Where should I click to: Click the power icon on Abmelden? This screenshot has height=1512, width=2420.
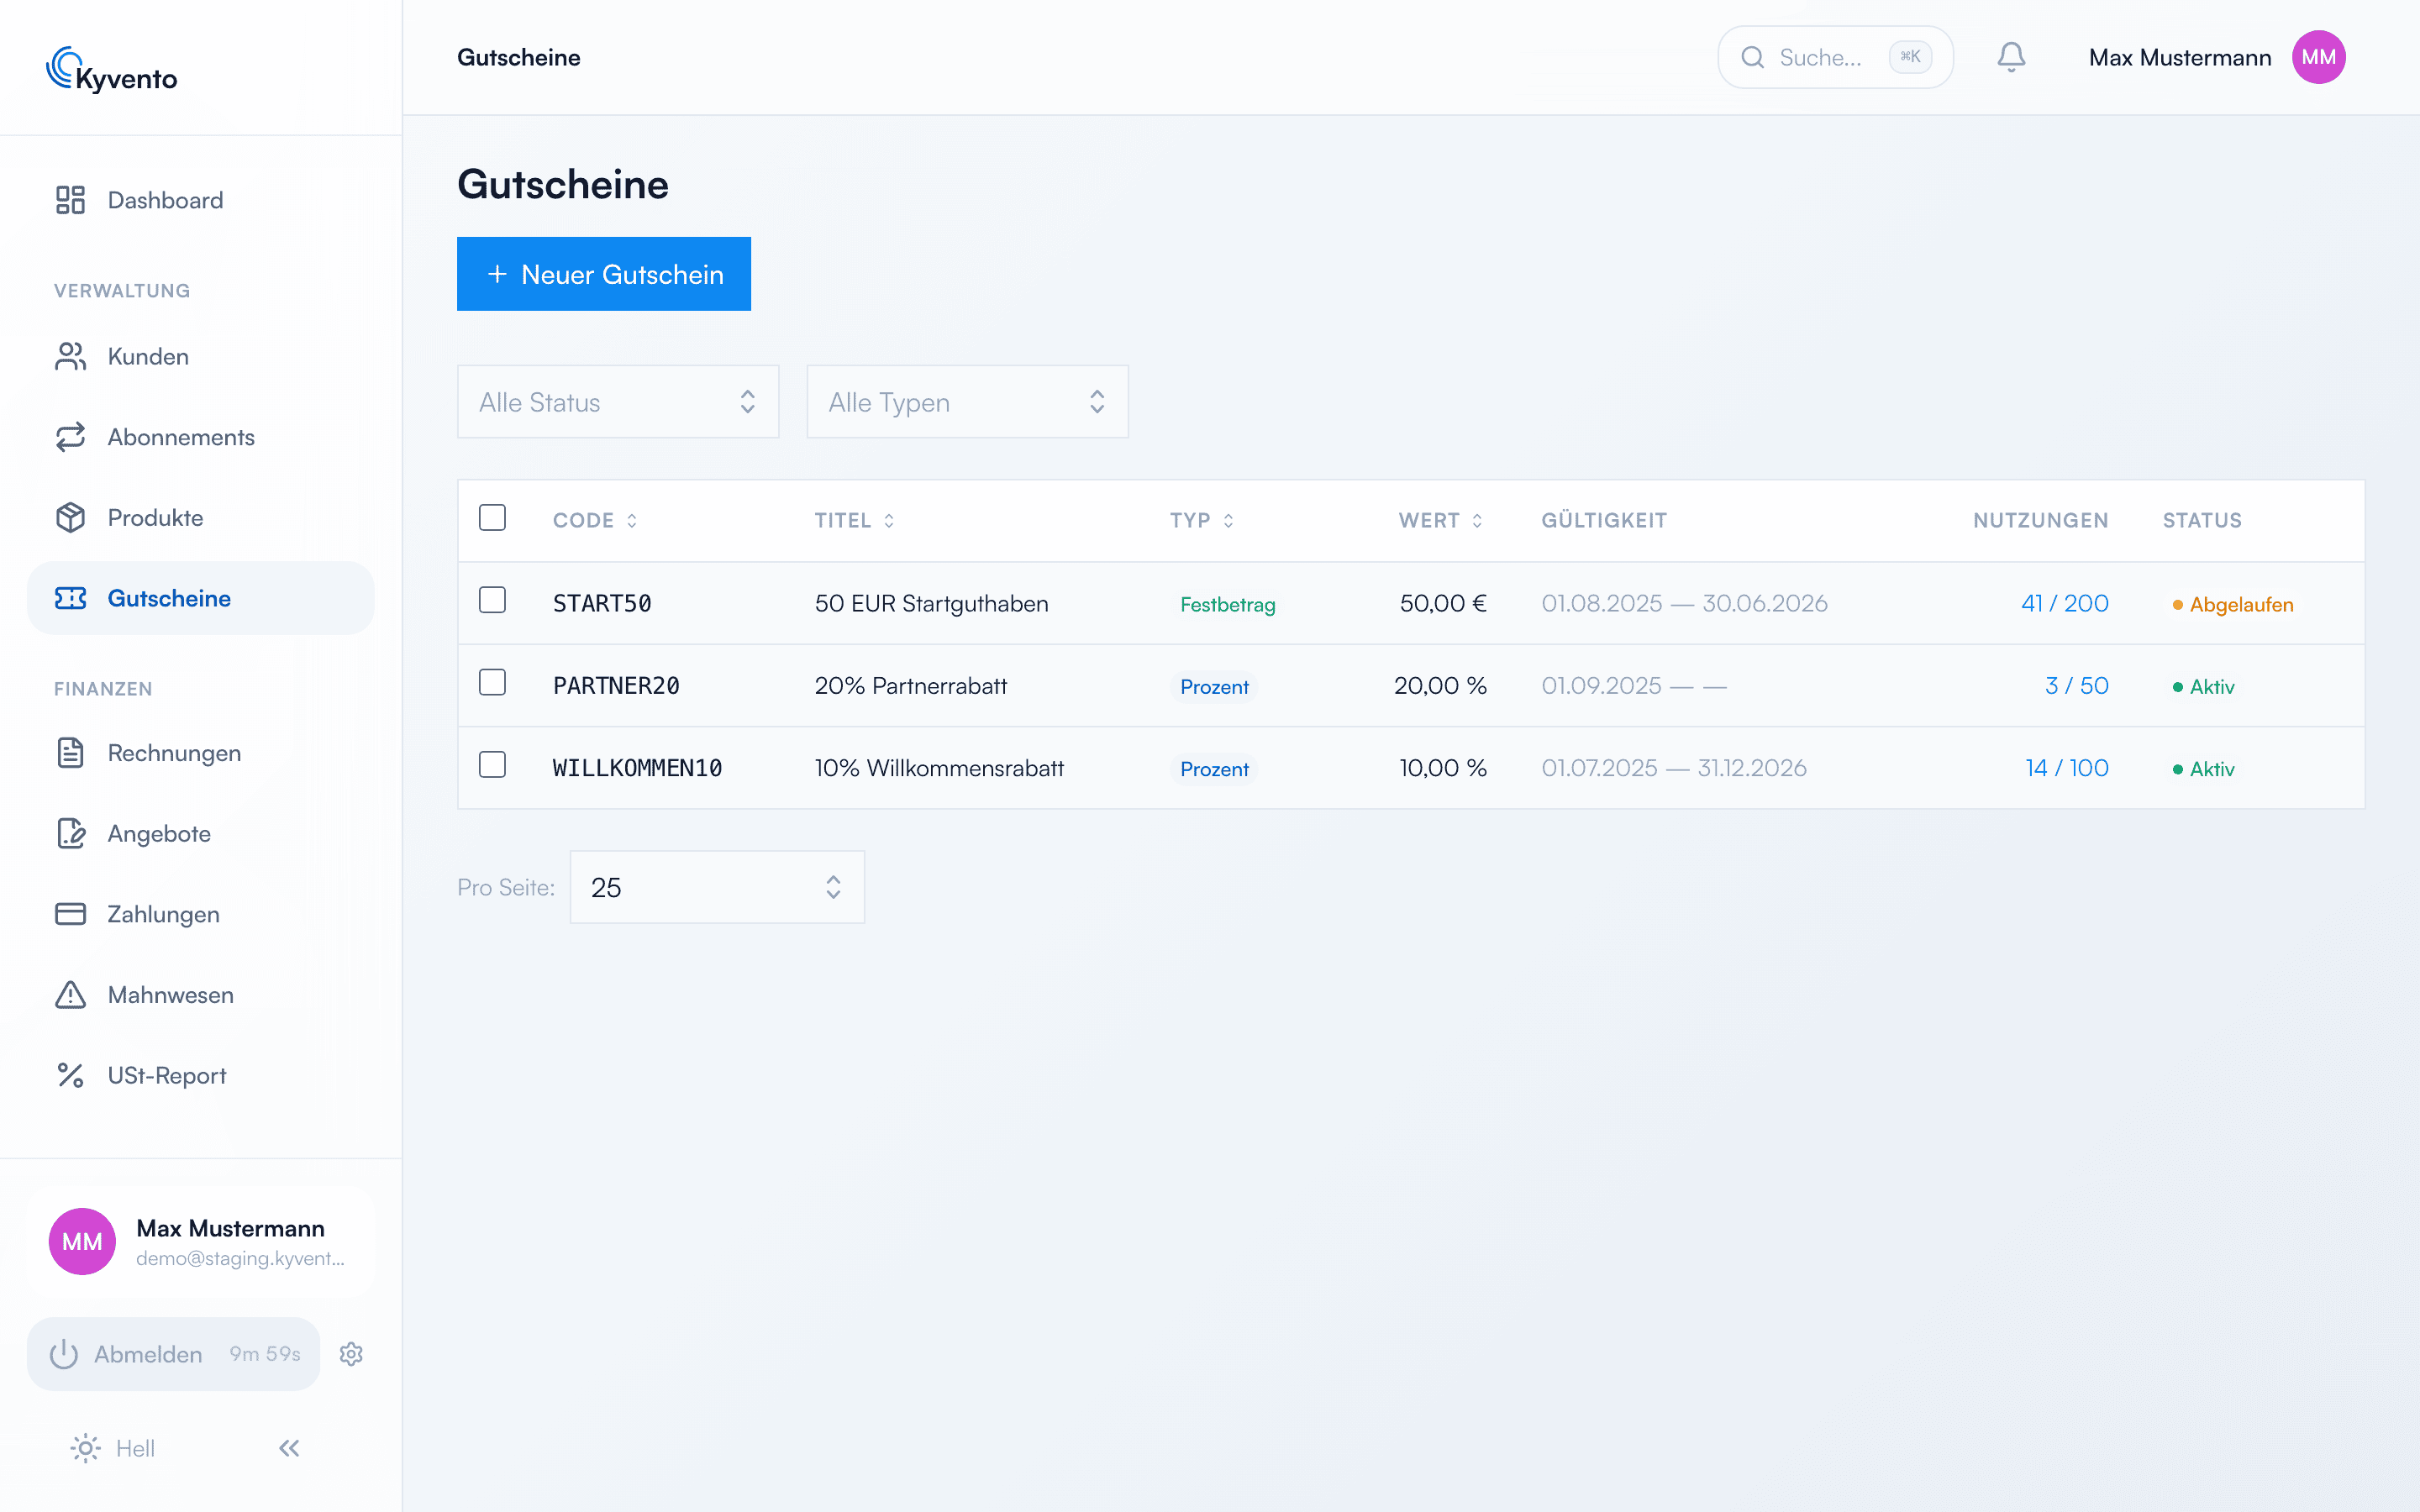64,1354
